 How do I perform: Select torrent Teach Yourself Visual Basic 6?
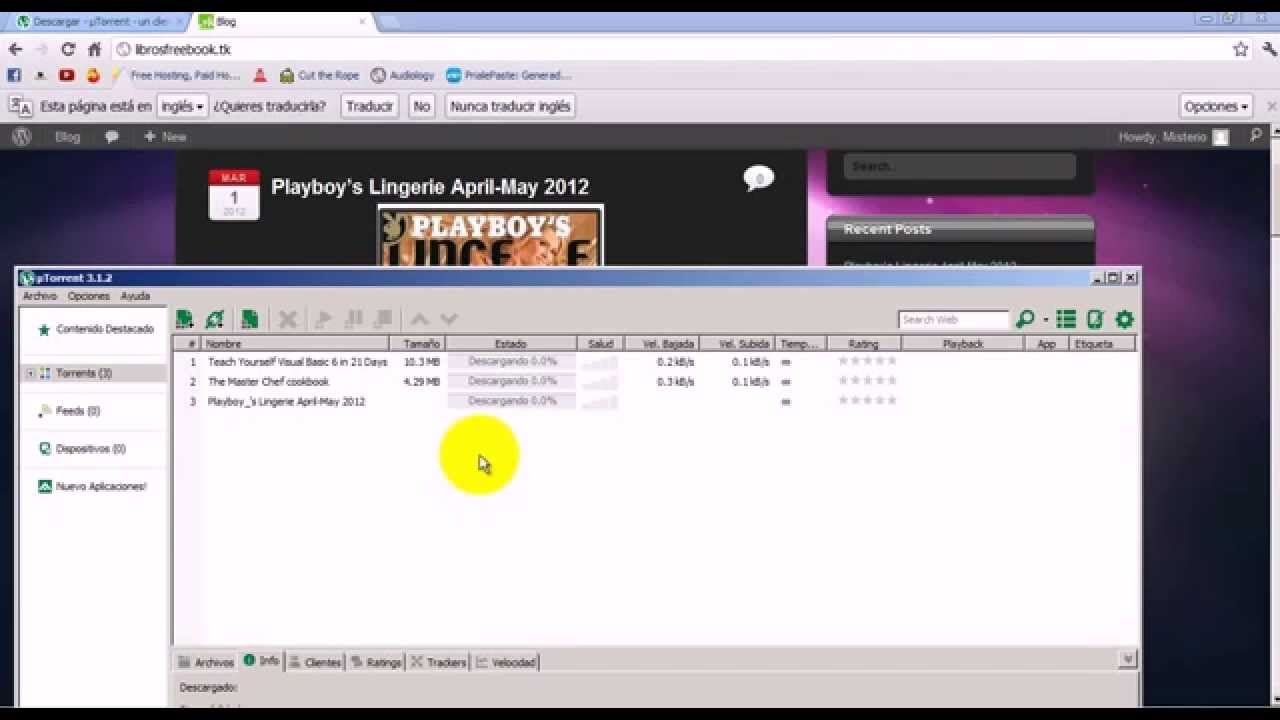(297, 362)
